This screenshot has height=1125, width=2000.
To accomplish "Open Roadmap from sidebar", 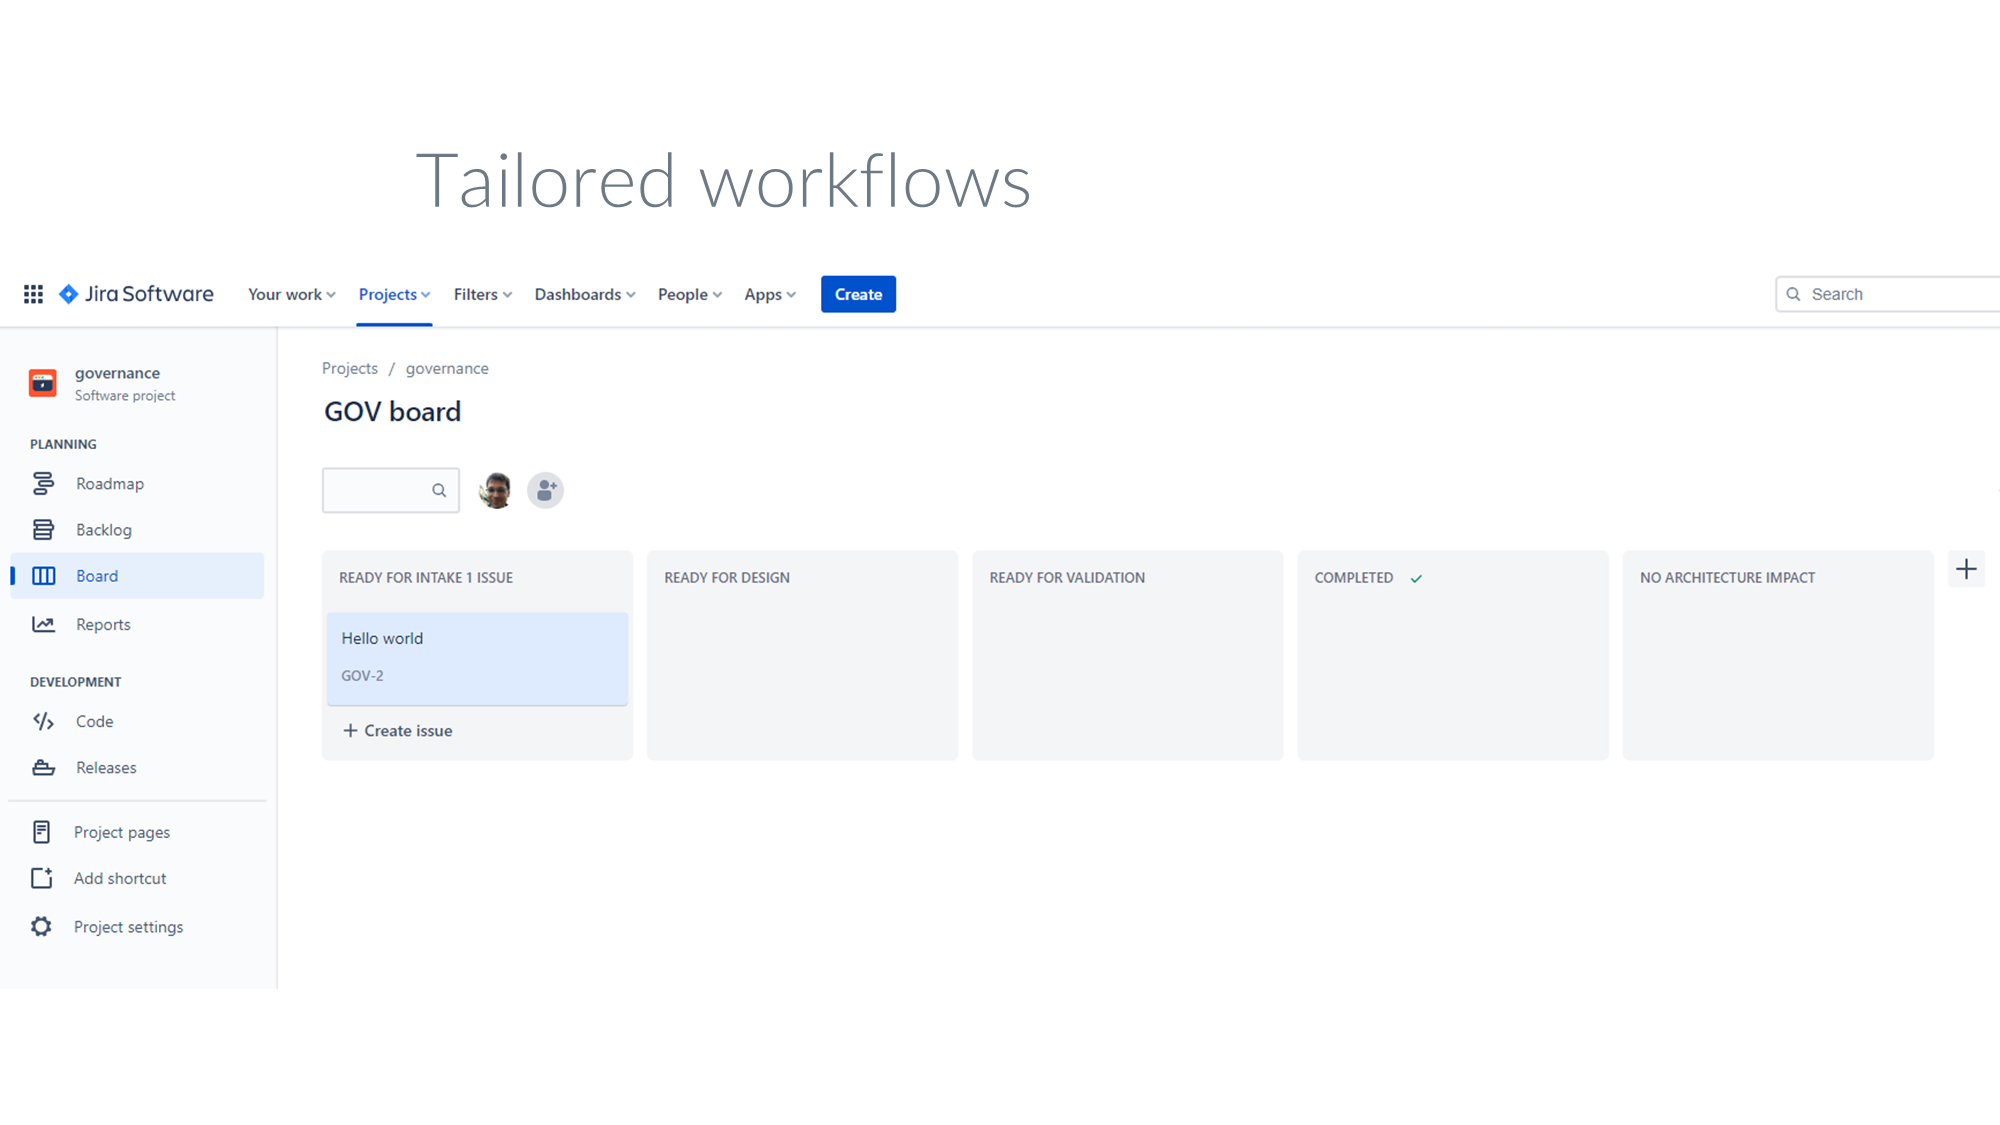I will coord(109,484).
